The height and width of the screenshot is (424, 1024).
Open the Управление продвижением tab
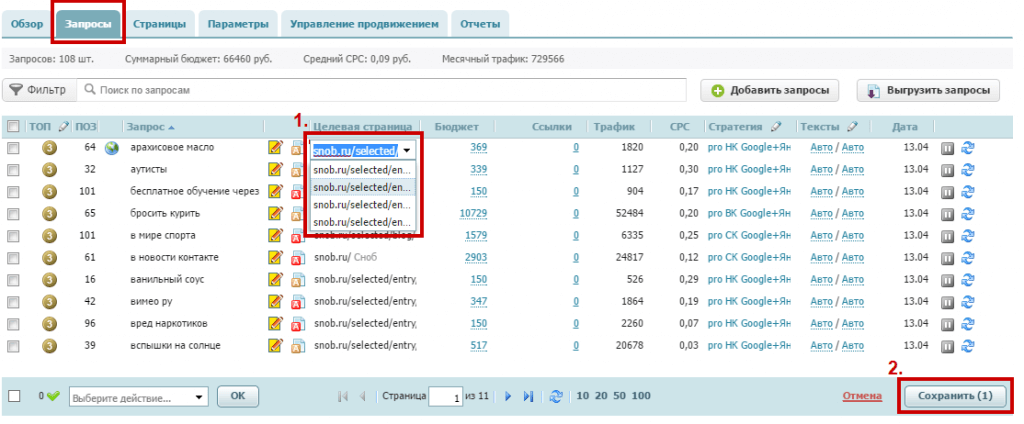coord(364,24)
